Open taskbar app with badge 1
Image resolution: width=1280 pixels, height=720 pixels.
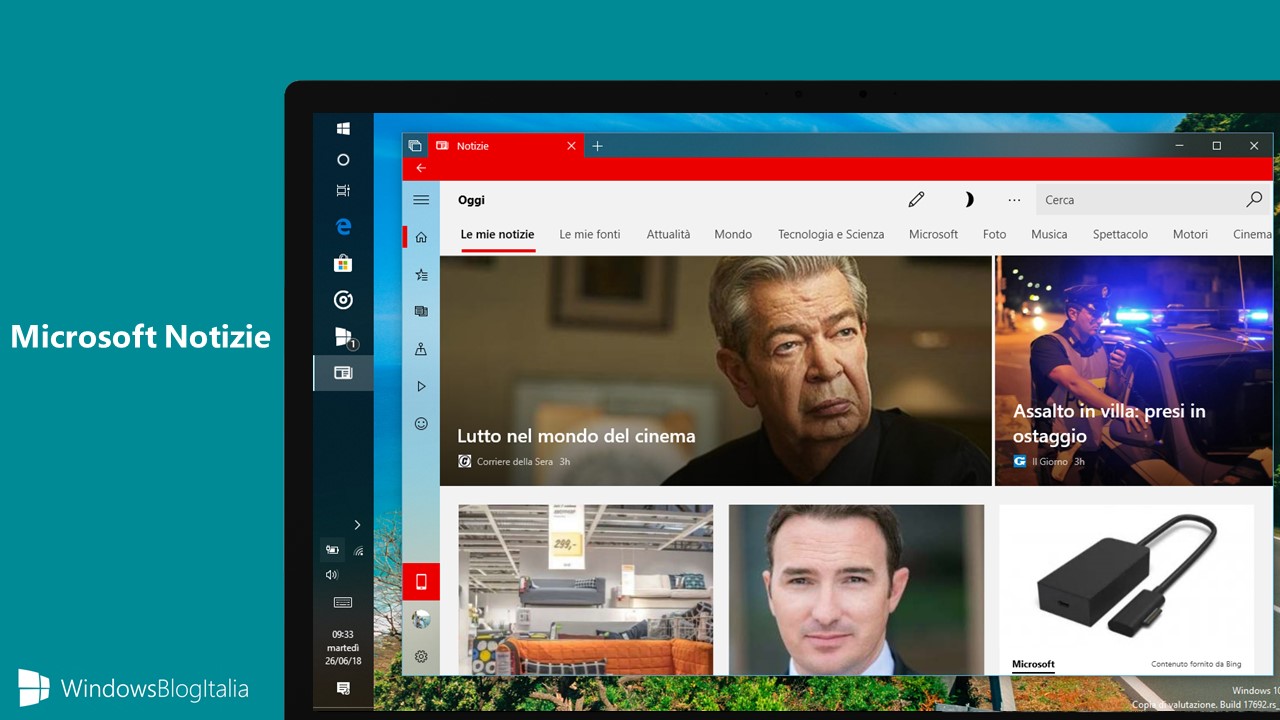343,336
